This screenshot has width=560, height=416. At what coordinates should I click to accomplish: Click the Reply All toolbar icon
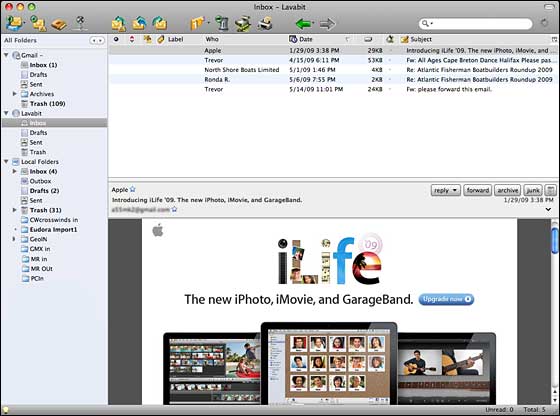pyautogui.click(x=139, y=24)
